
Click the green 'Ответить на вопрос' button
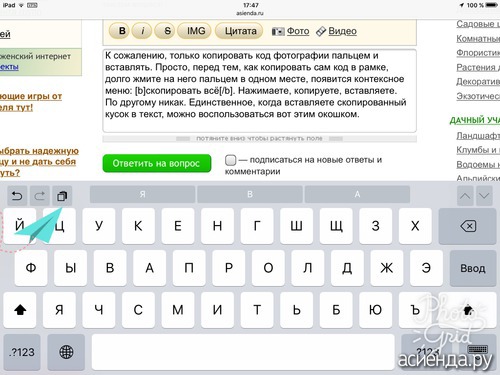(x=157, y=163)
